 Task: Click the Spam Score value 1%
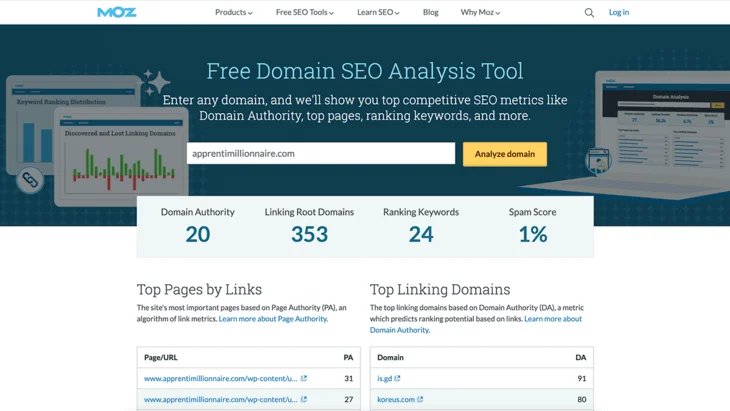(x=533, y=234)
